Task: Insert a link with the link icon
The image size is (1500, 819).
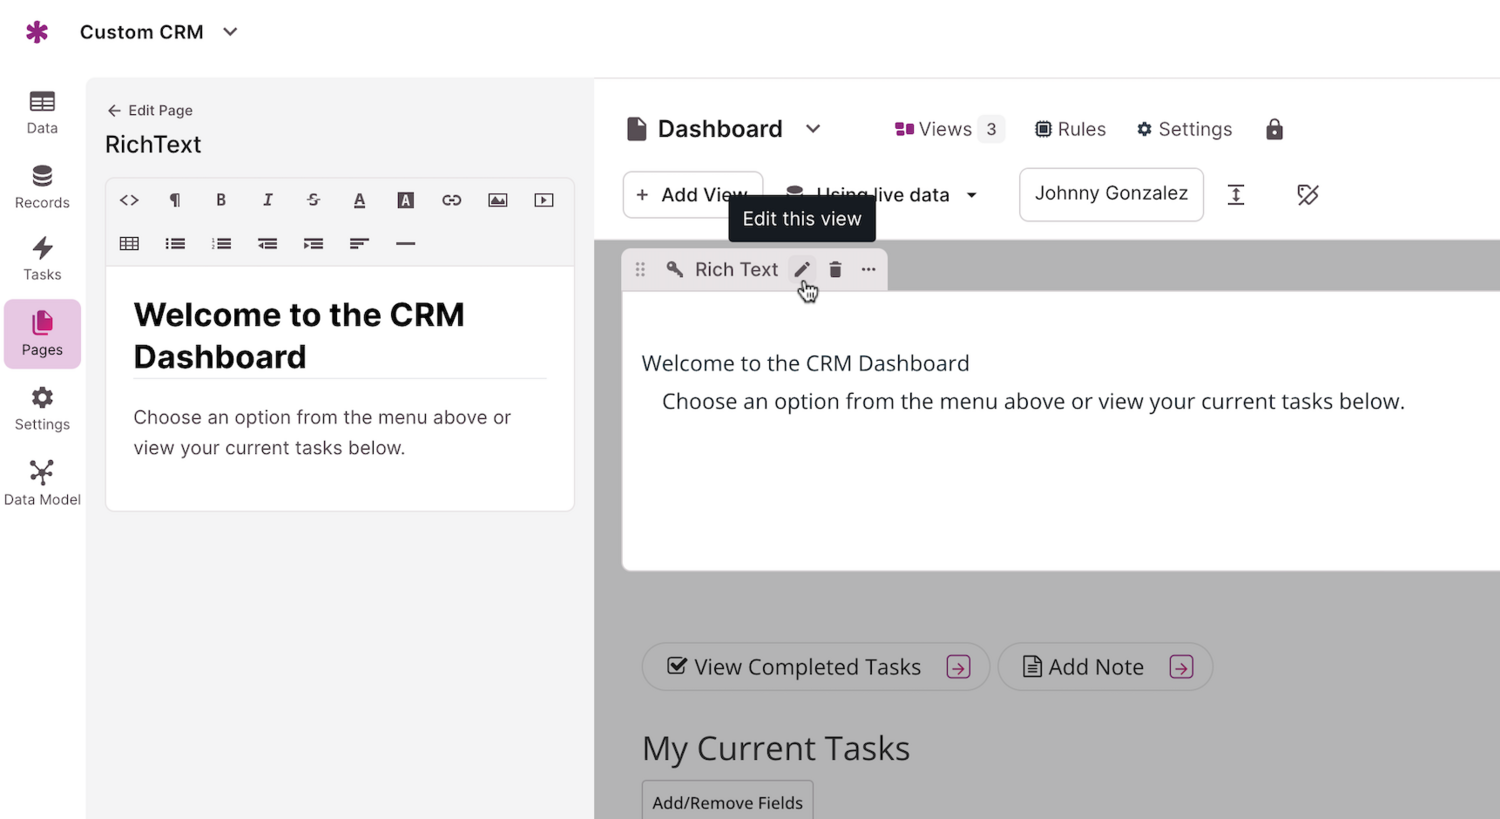Action: (x=451, y=200)
